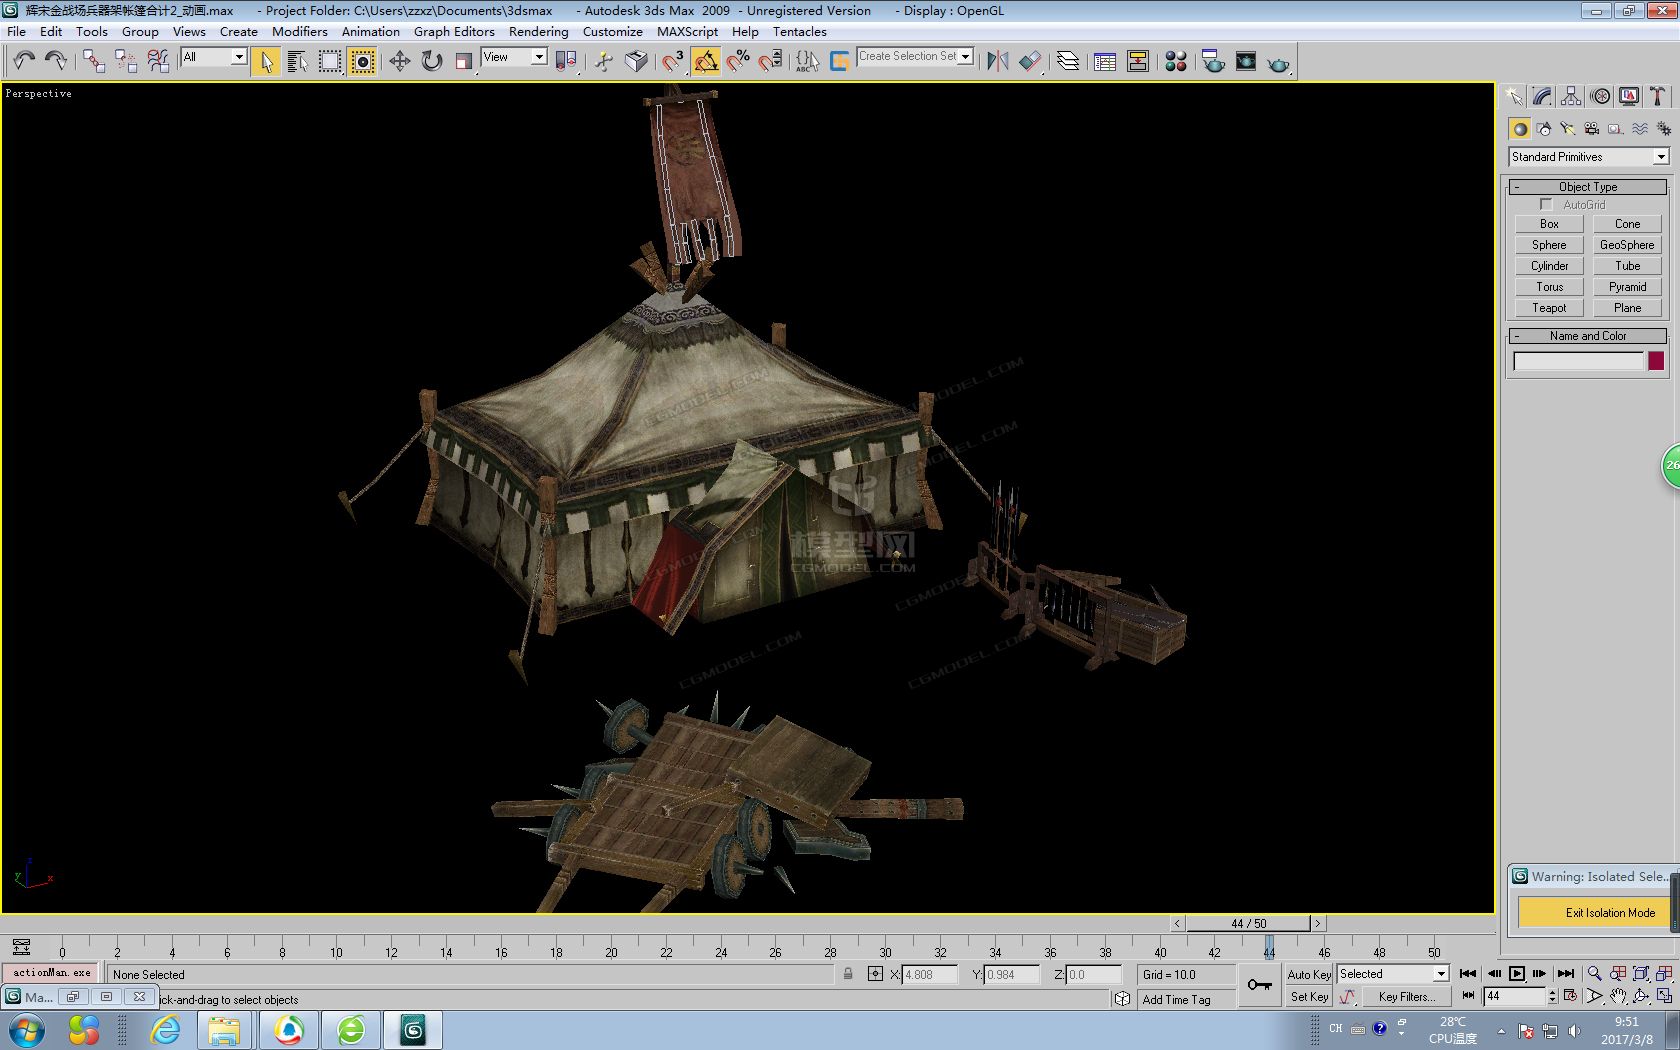Click the Align tool icon

click(1030, 61)
